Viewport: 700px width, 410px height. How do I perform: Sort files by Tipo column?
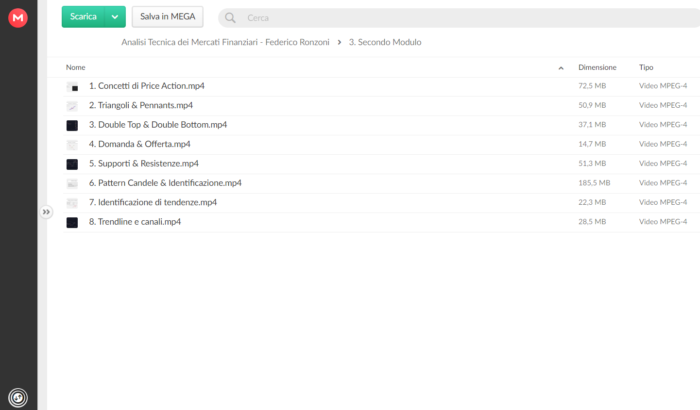tap(646, 67)
